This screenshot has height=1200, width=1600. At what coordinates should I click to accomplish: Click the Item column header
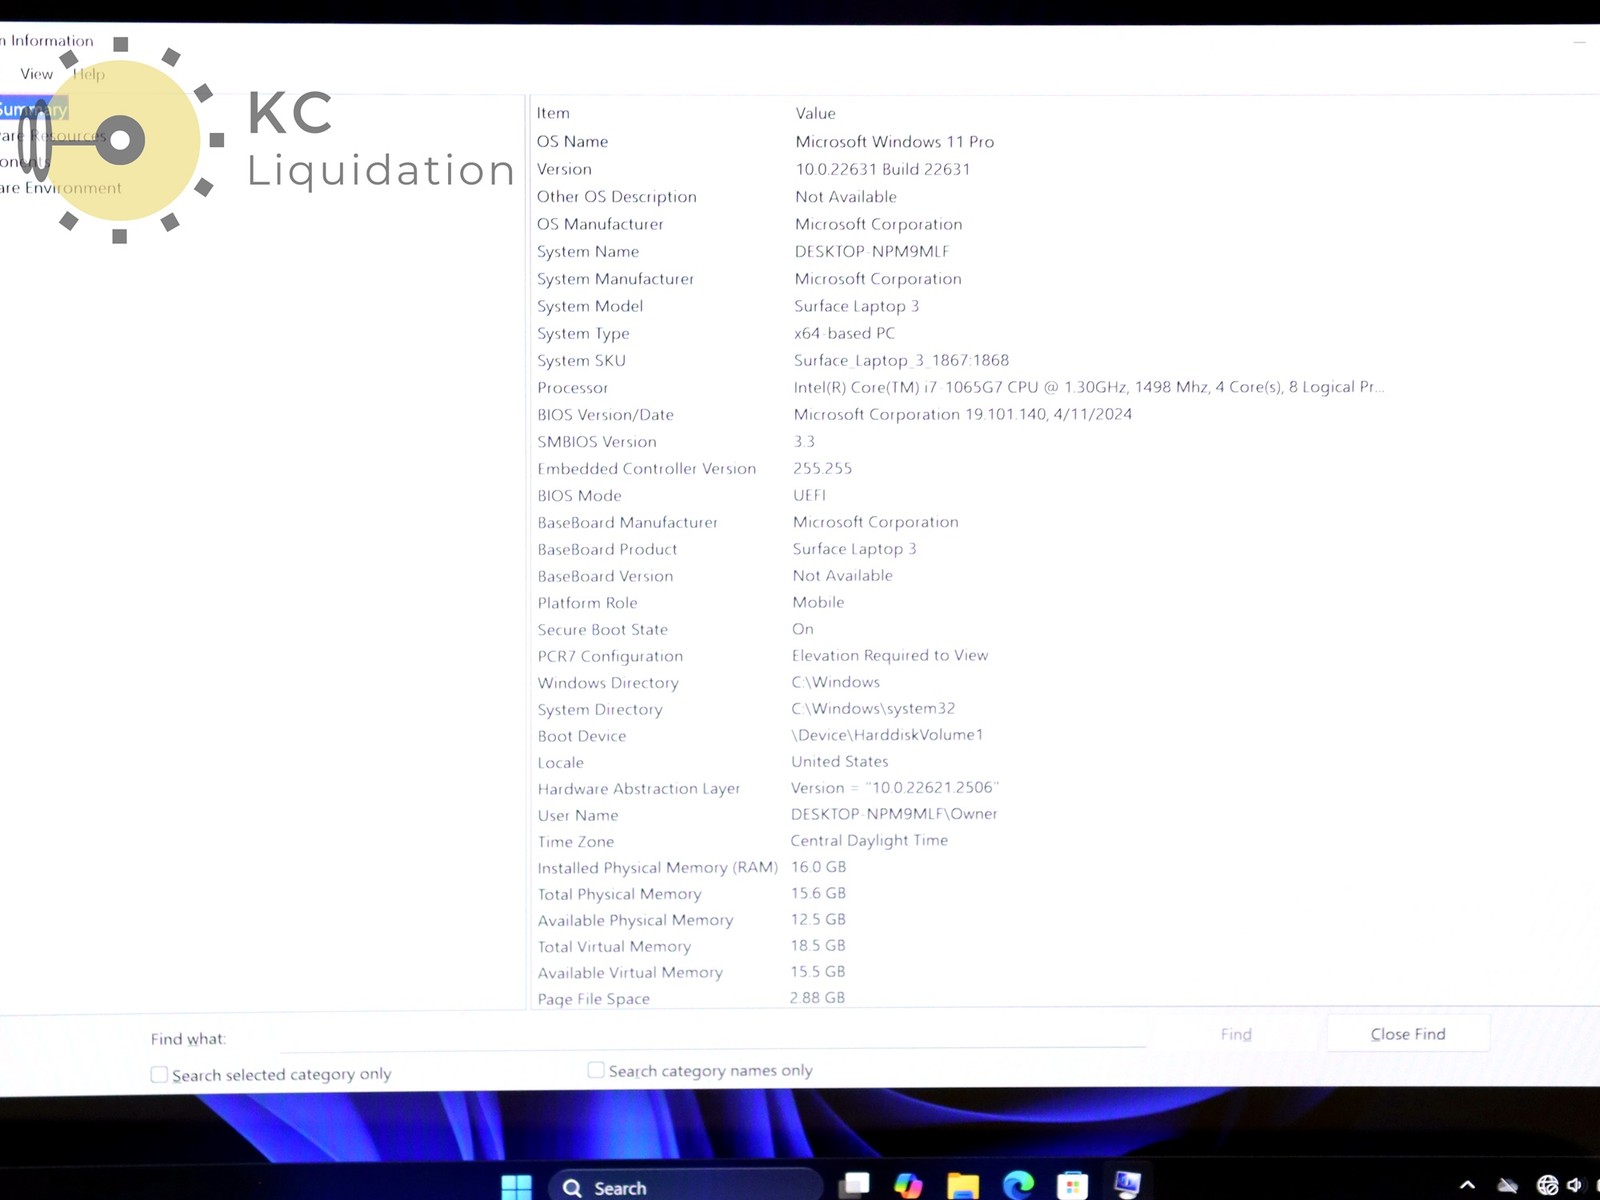[553, 113]
